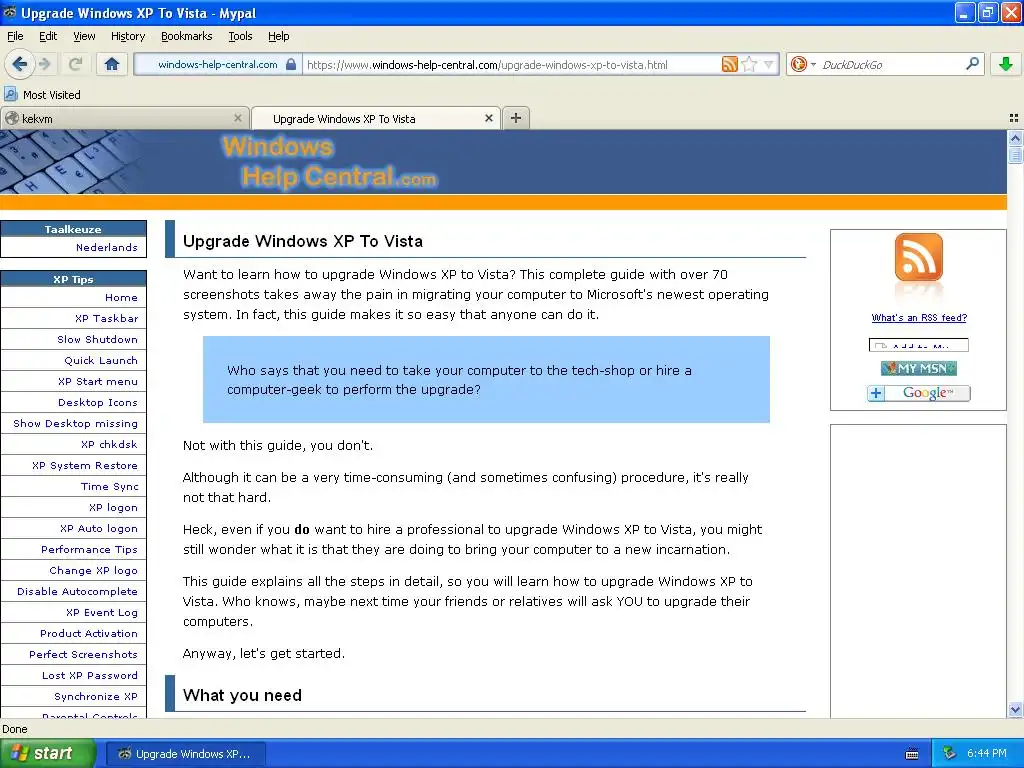This screenshot has width=1024, height=768.
Task: Click the RSS feed icon in address bar
Action: [x=729, y=64]
